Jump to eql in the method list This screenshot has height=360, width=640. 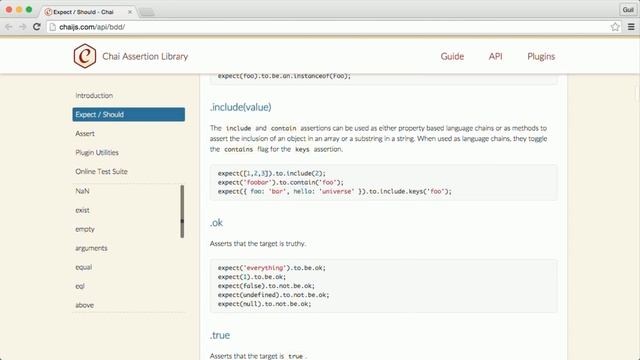pyautogui.click(x=80, y=287)
